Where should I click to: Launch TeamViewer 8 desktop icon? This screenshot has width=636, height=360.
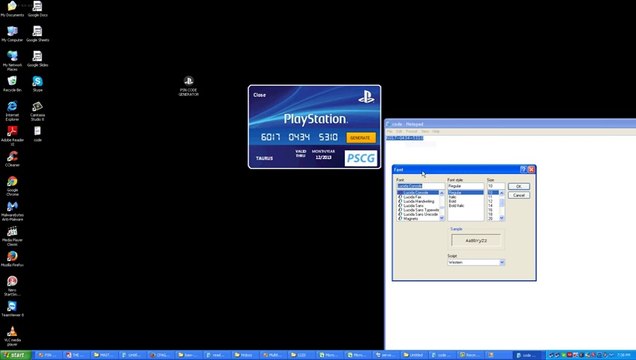click(12, 309)
